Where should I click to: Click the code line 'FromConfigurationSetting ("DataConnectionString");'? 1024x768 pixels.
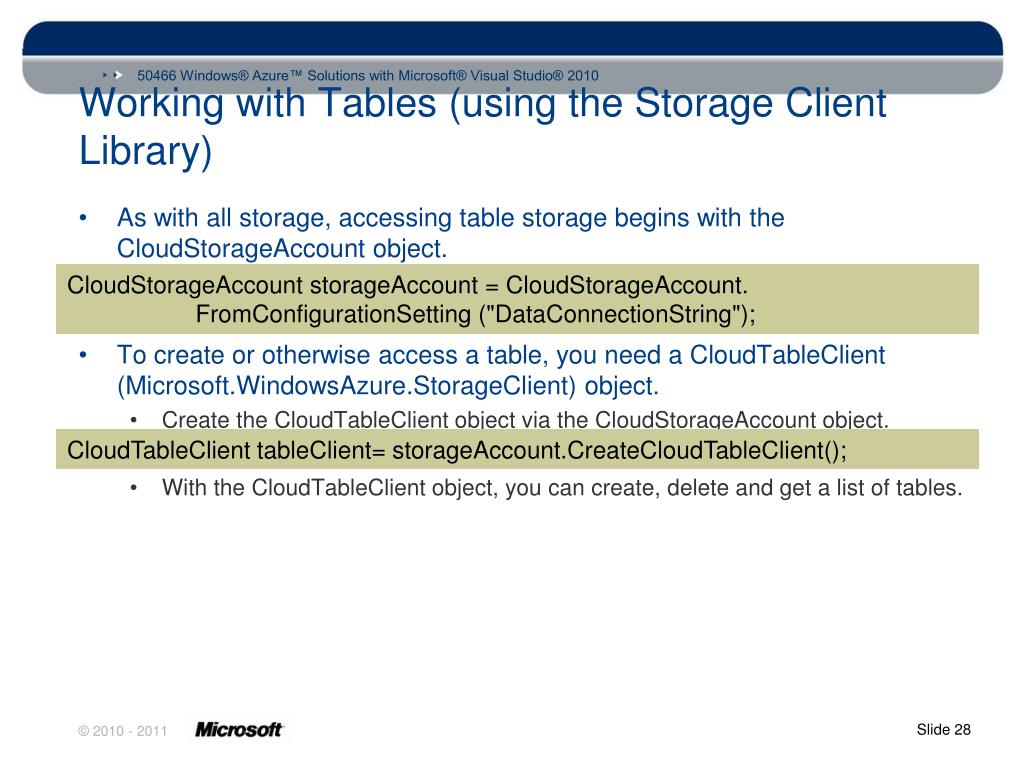(475, 314)
